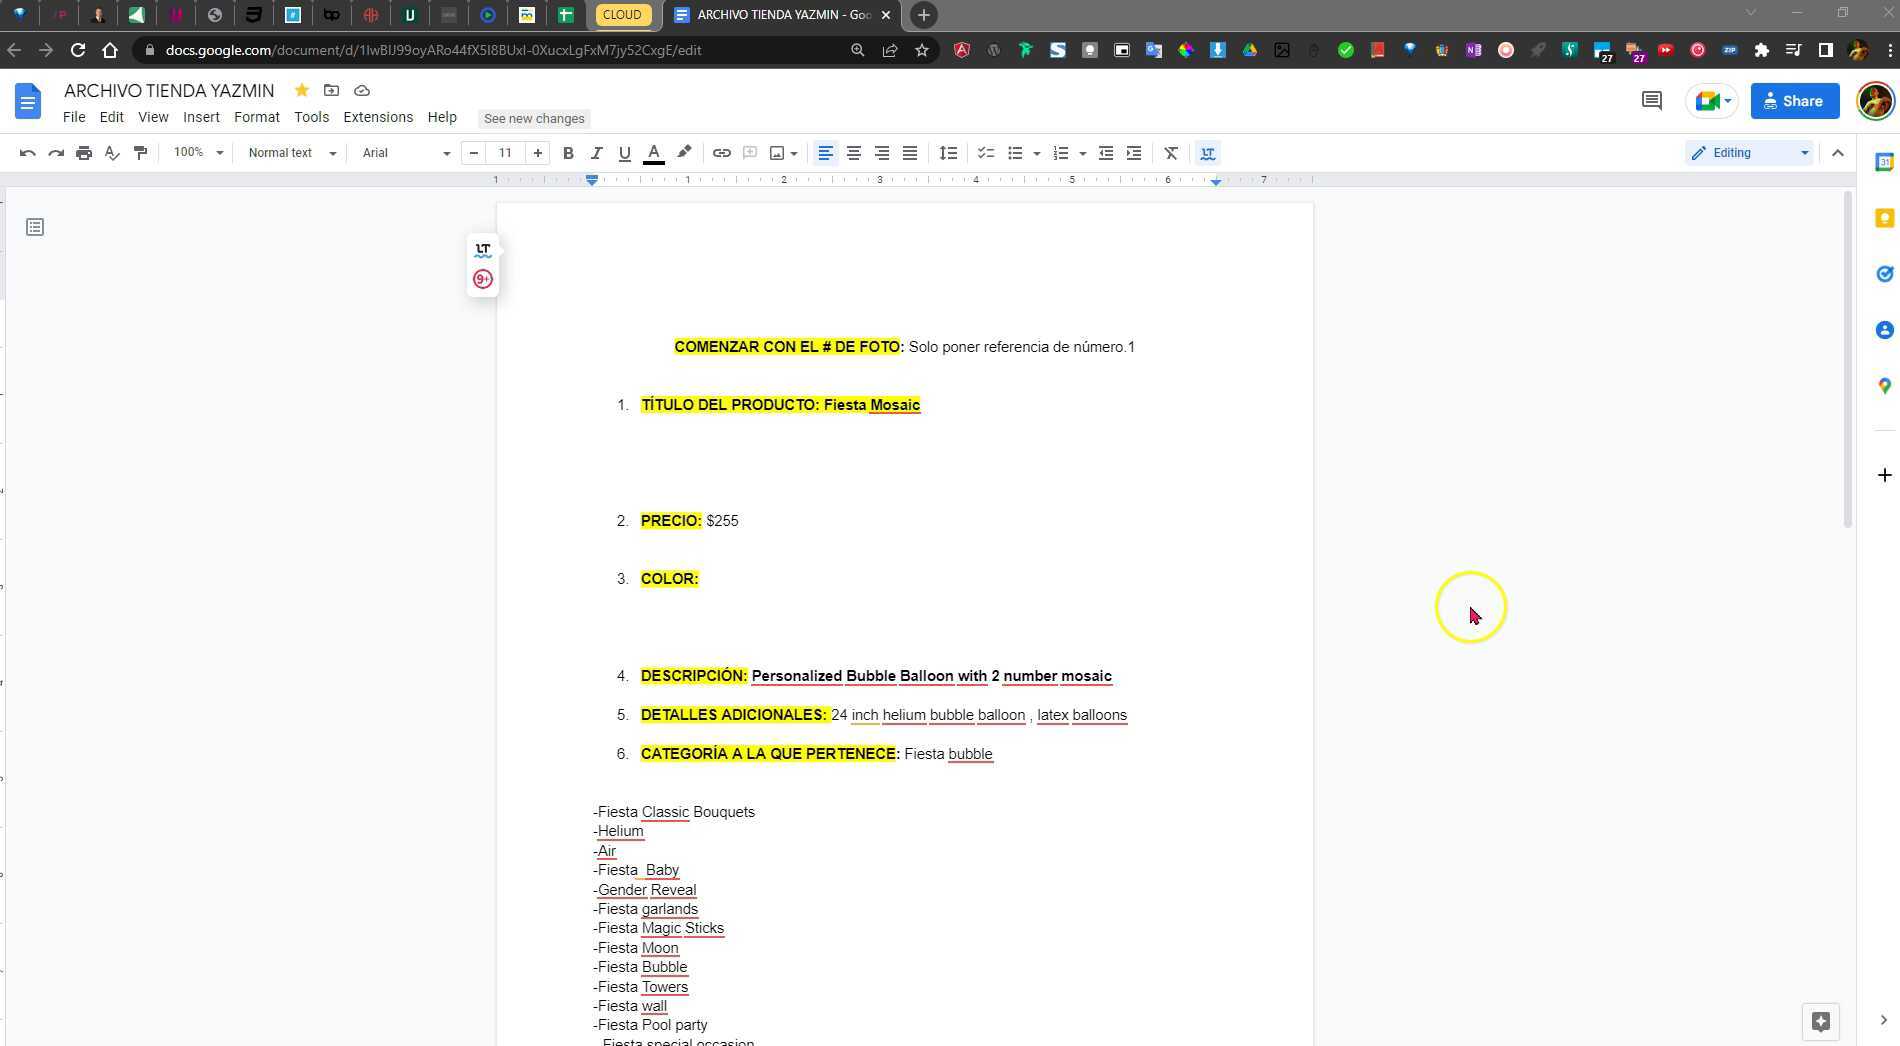This screenshot has height=1046, width=1900.
Task: Decrease the indent
Action: tap(1105, 153)
